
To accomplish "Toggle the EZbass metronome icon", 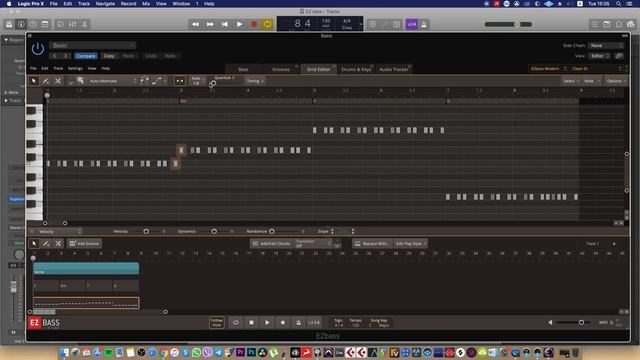I will point(298,322).
